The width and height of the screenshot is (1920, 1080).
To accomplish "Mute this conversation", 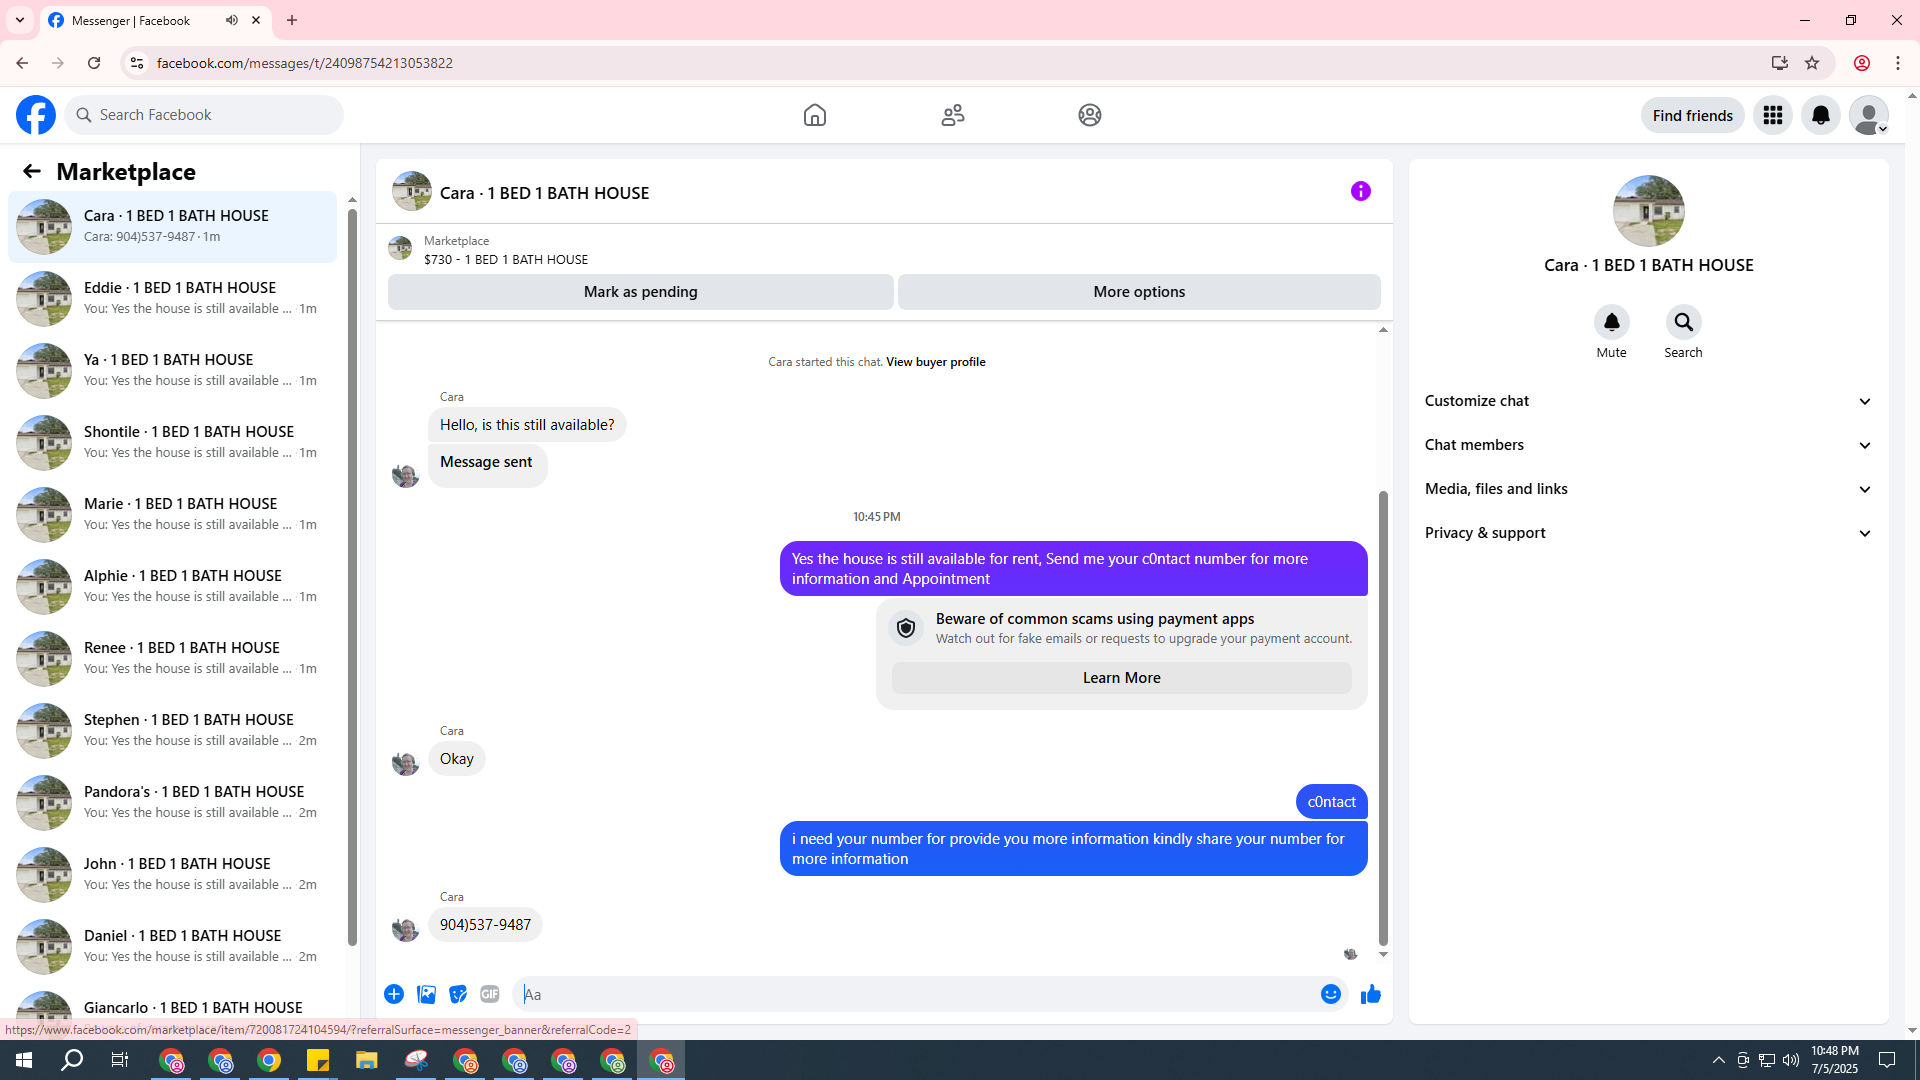I will (1611, 323).
